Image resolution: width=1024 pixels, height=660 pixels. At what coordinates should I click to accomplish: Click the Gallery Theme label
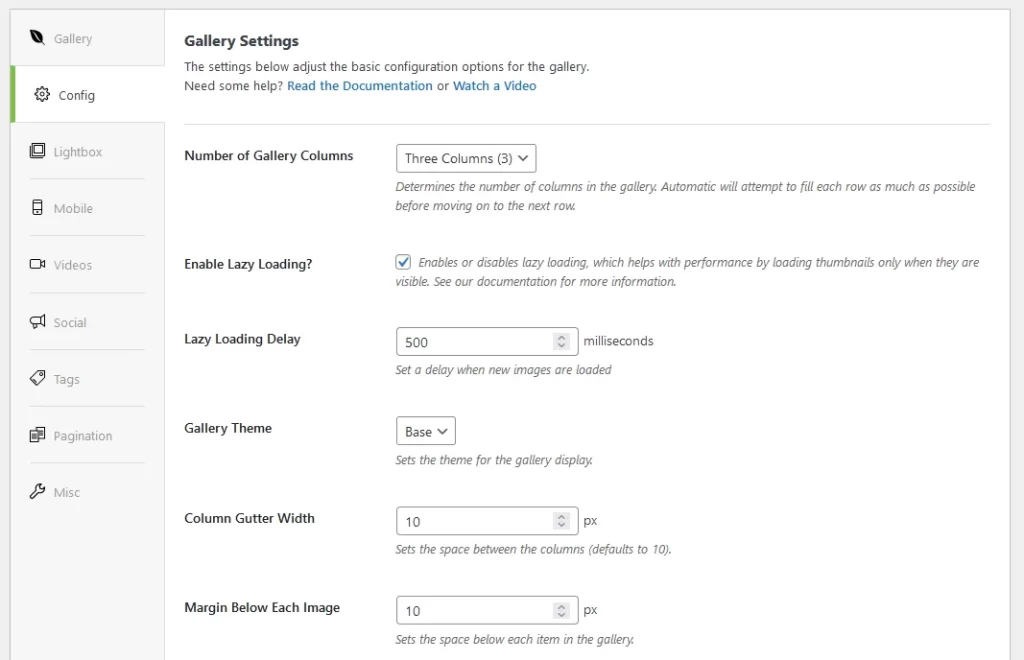(x=228, y=428)
